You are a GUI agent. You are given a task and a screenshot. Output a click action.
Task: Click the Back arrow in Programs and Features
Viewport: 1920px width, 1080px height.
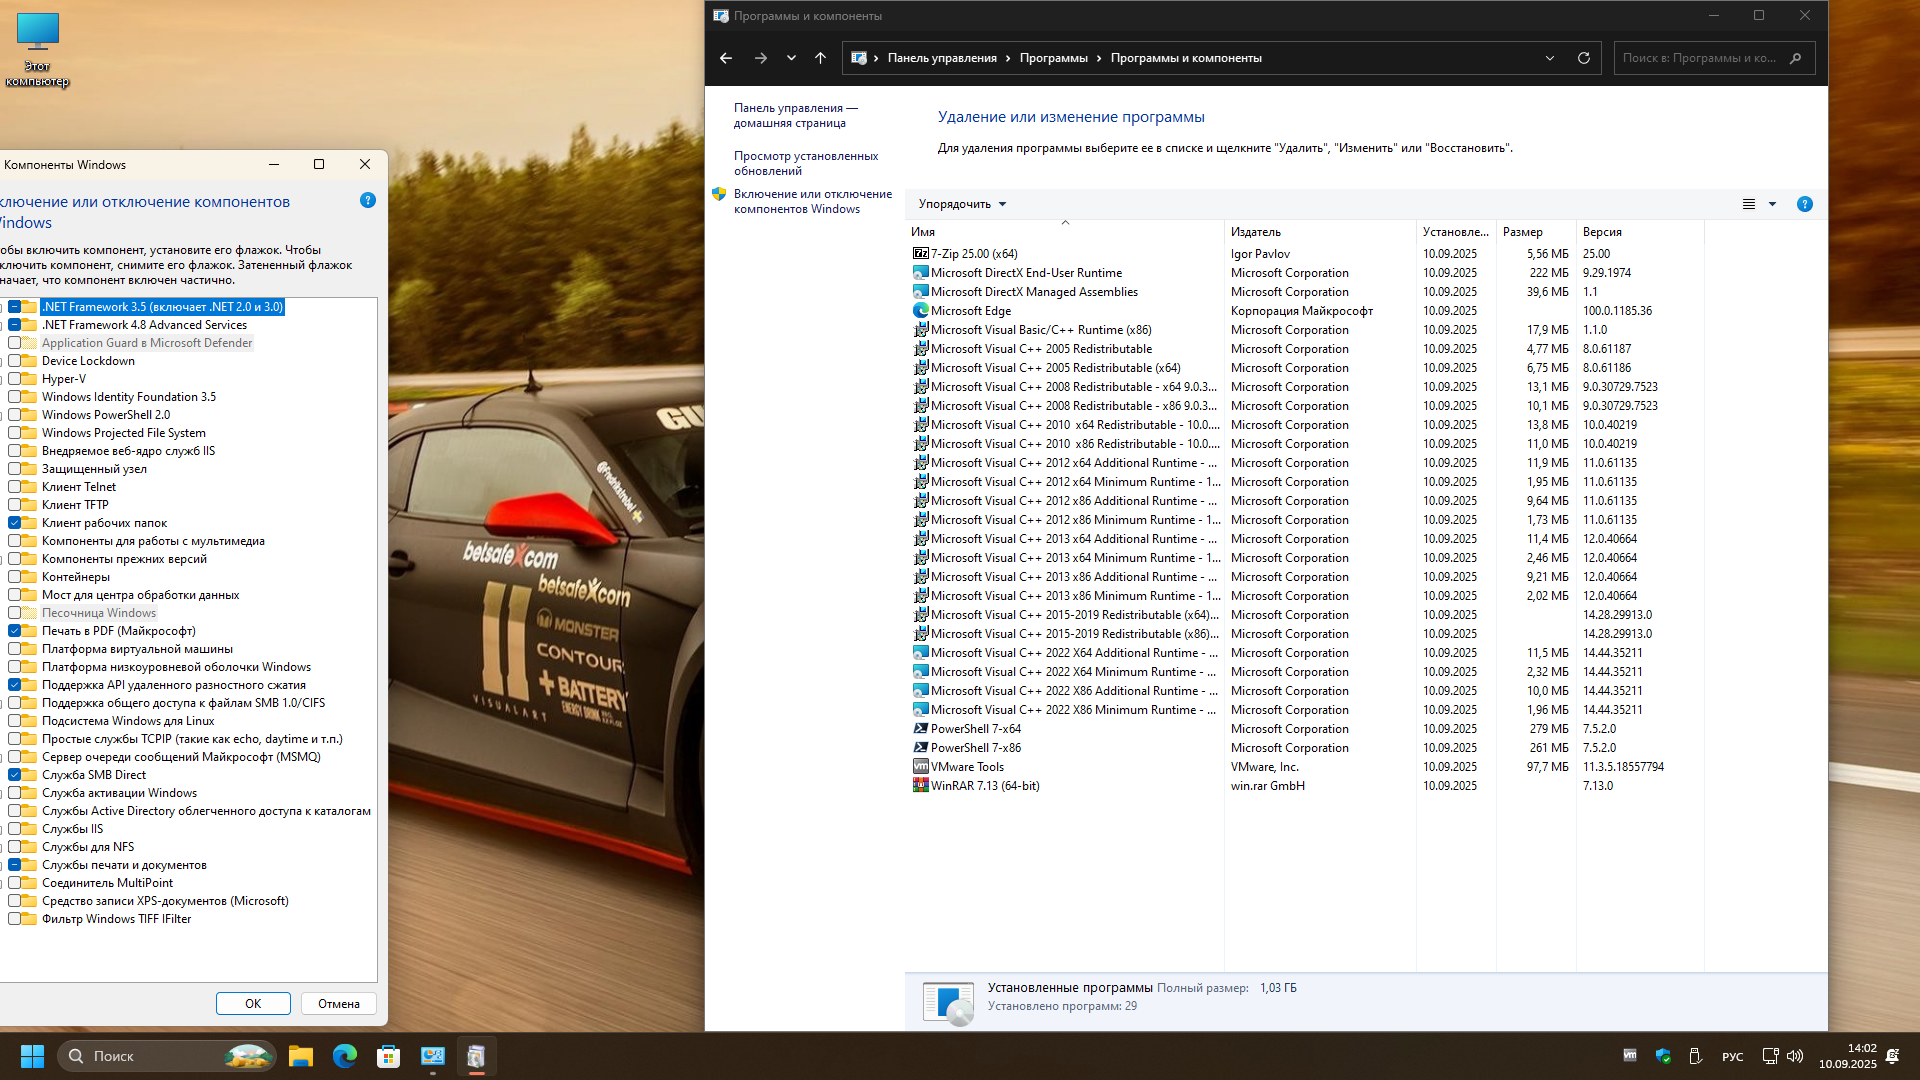tap(726, 58)
